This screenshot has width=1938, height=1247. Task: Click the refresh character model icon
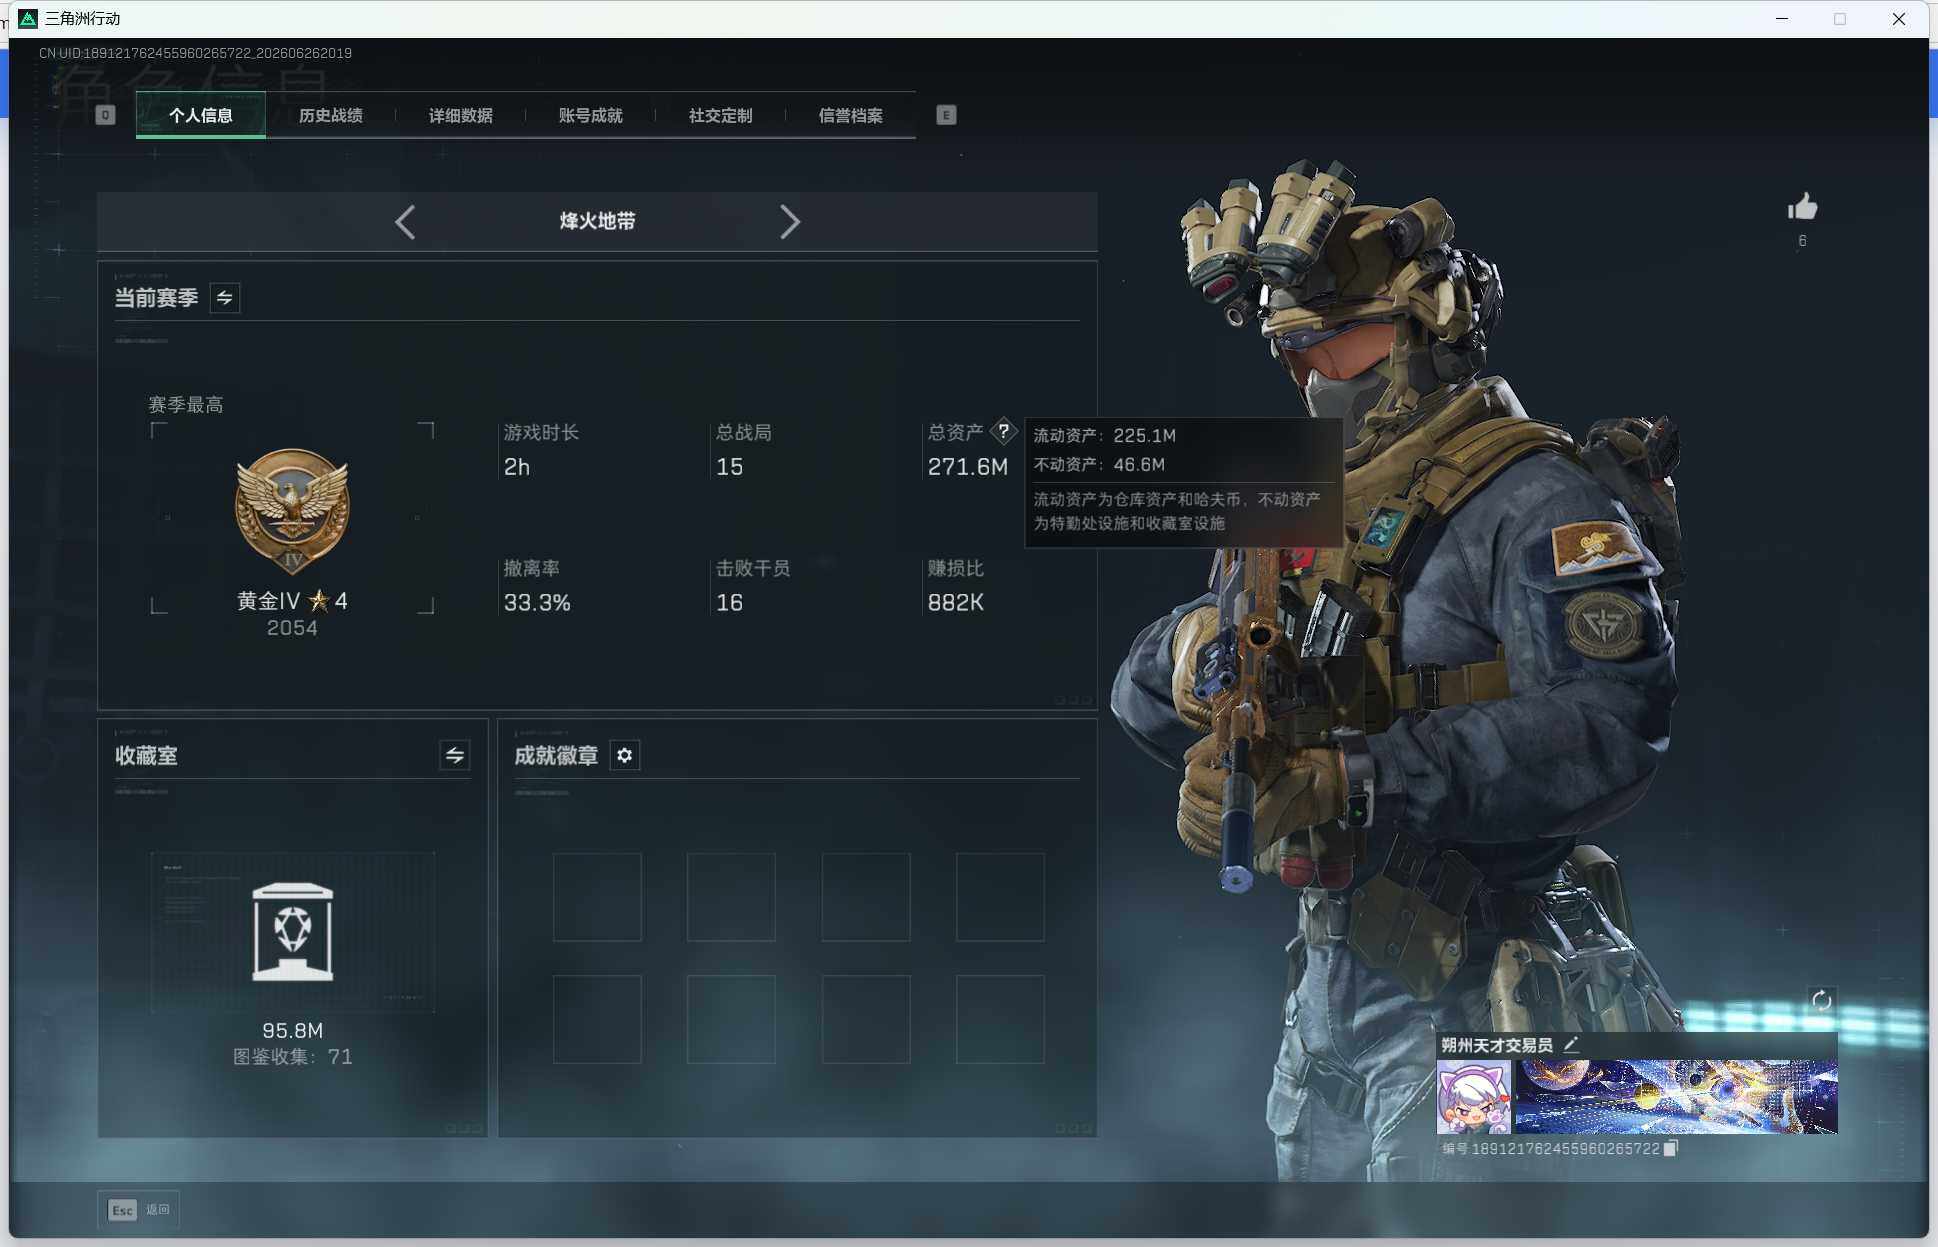pyautogui.click(x=1821, y=1000)
